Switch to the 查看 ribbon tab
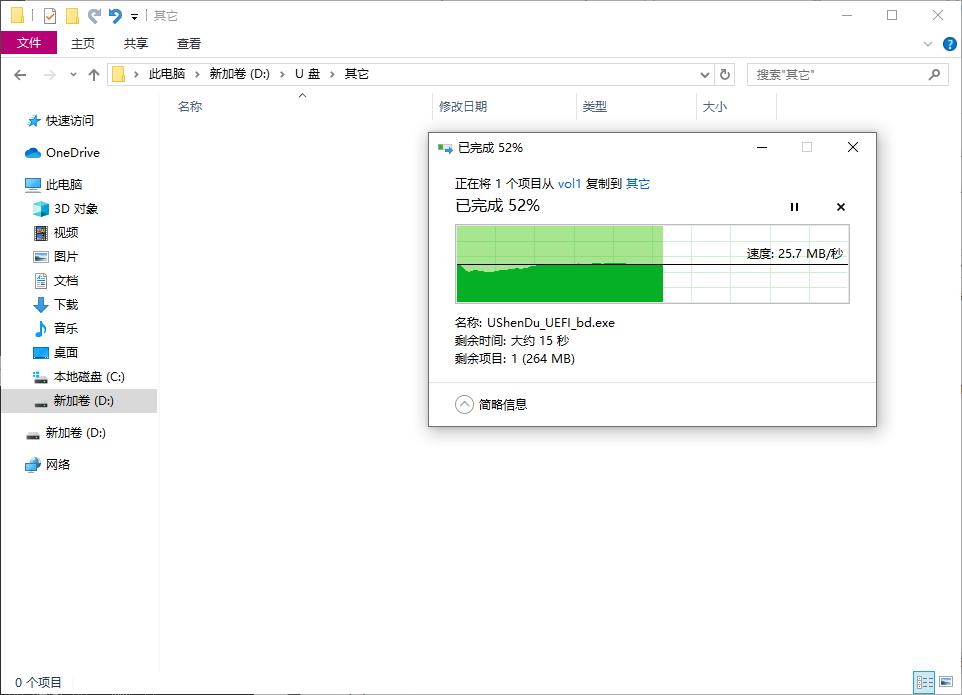 188,43
